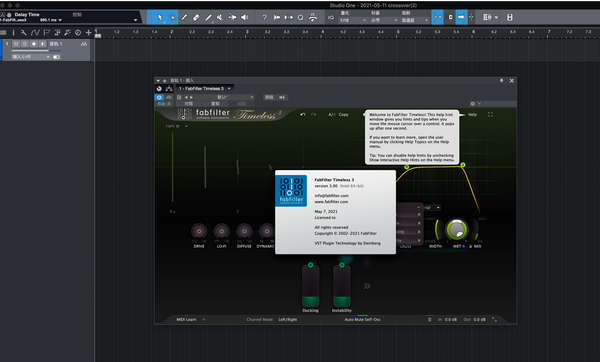Adjust the DRIVE knob
The width and height of the screenshot is (600, 362).
[199, 231]
